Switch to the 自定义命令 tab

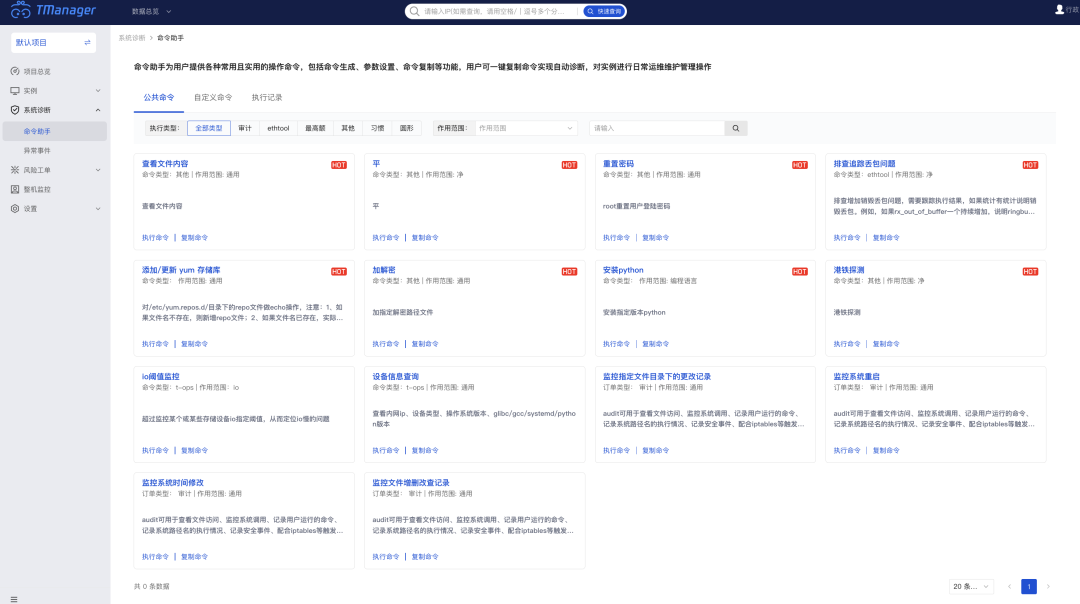(x=213, y=98)
